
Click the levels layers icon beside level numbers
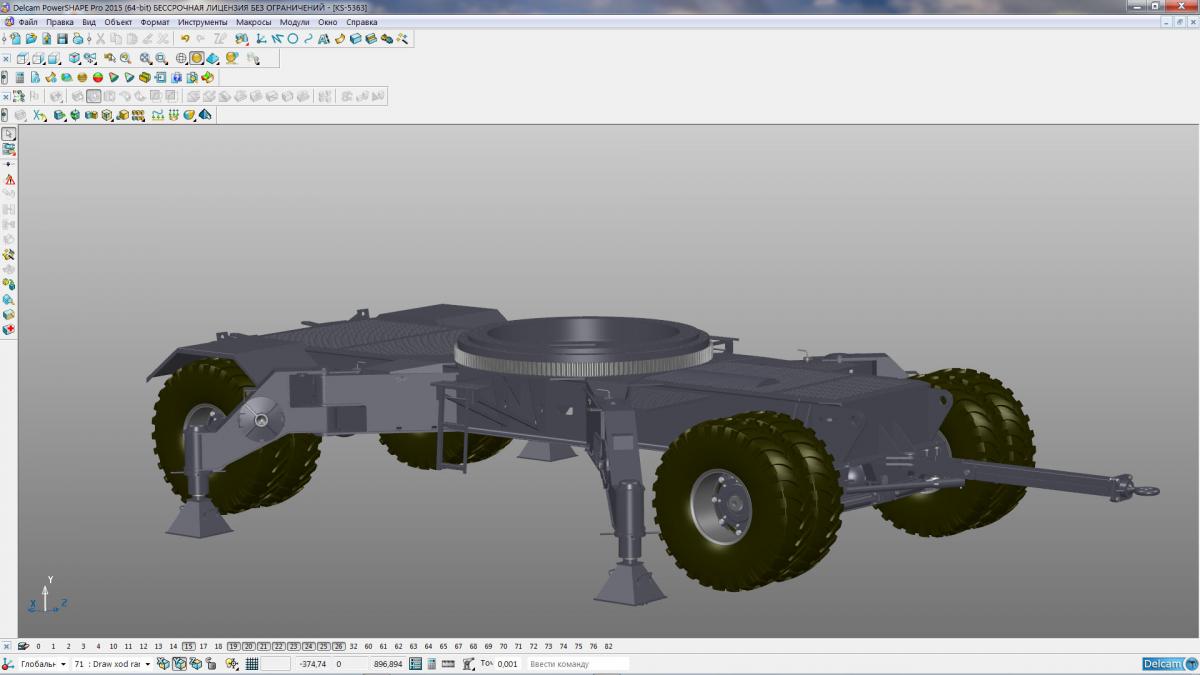coord(22,646)
